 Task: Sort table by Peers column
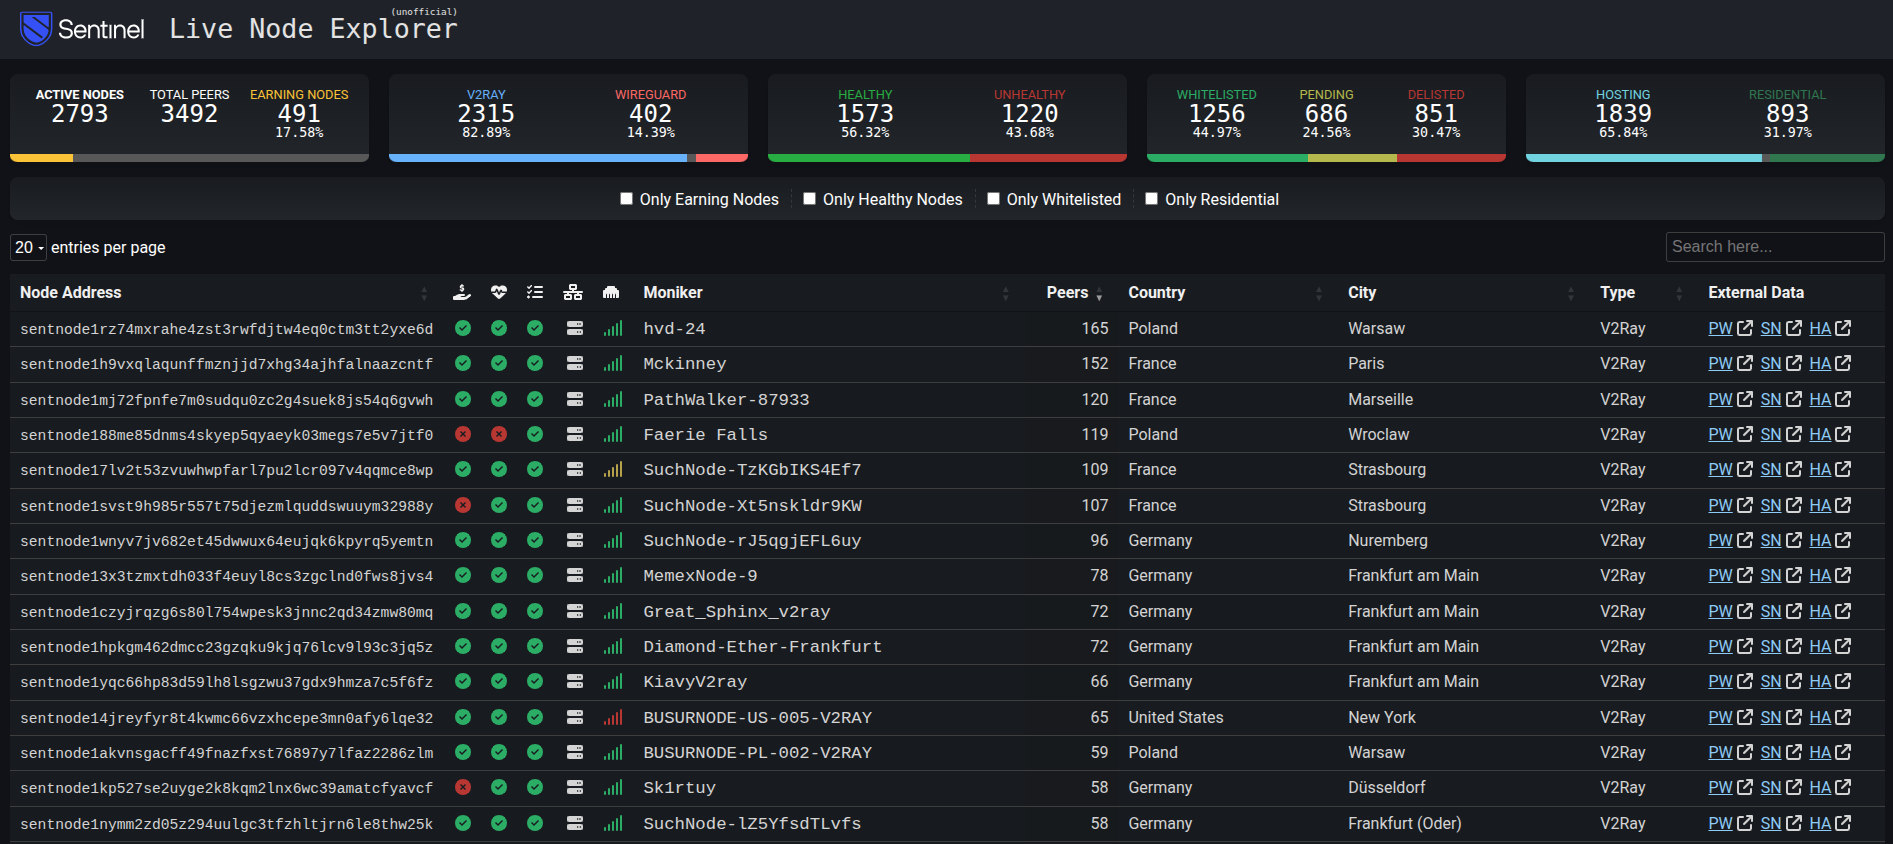pos(1067,292)
